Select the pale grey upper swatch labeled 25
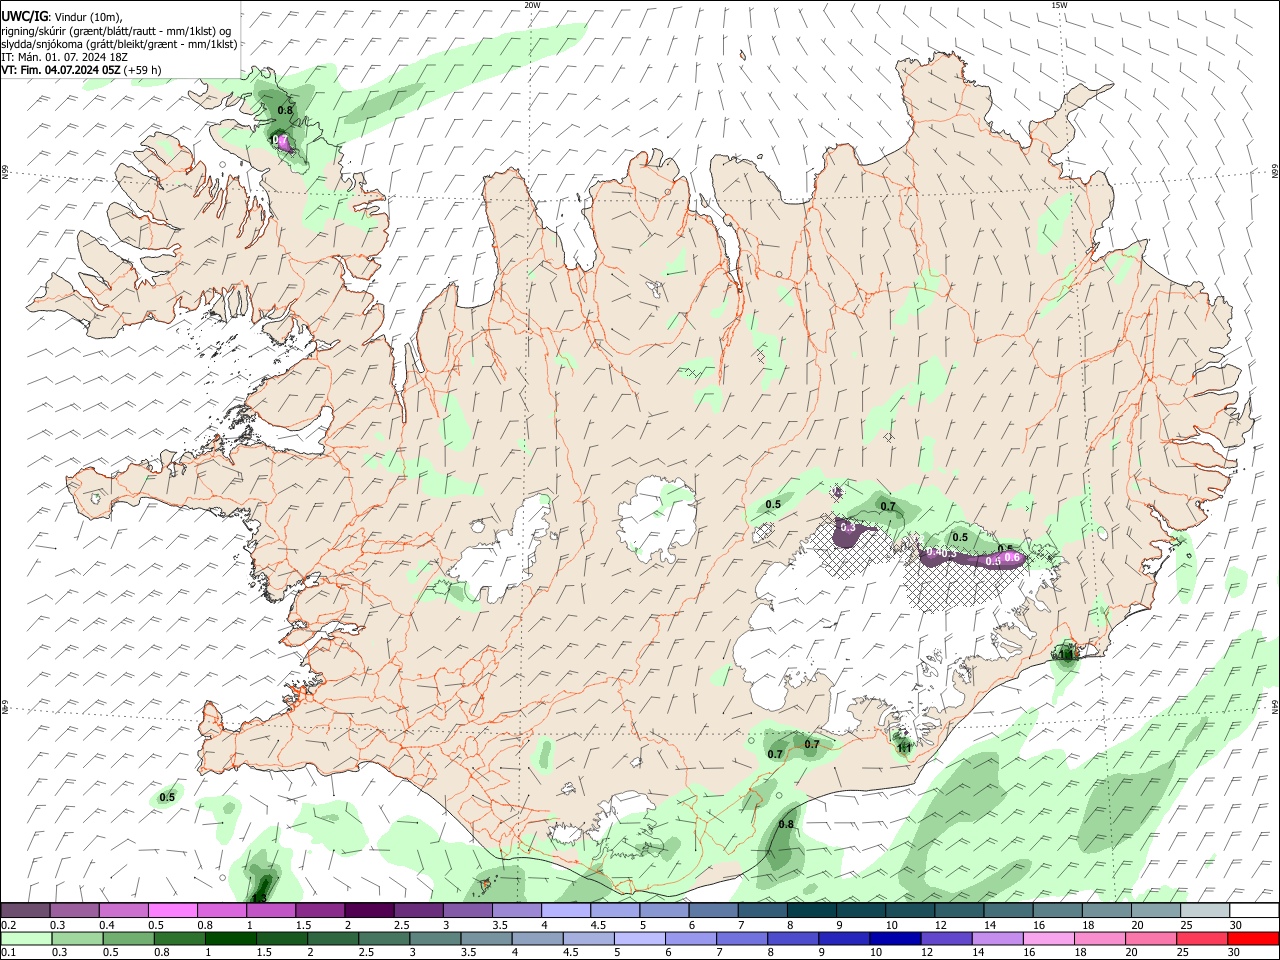This screenshot has height=960, width=1280. (1205, 911)
